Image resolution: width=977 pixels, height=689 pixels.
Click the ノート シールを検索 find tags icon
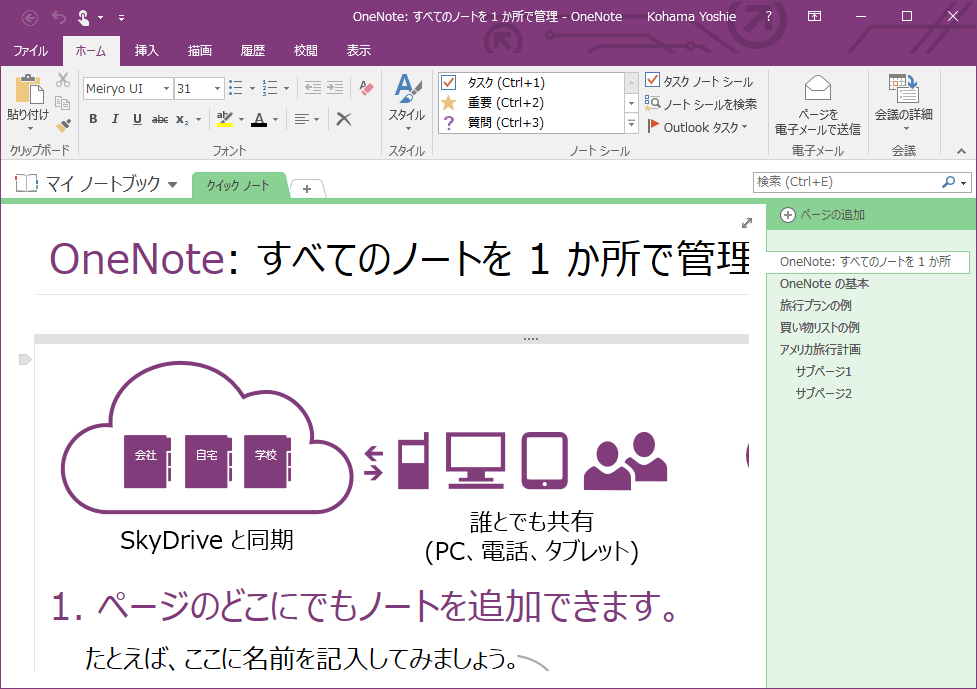[653, 104]
